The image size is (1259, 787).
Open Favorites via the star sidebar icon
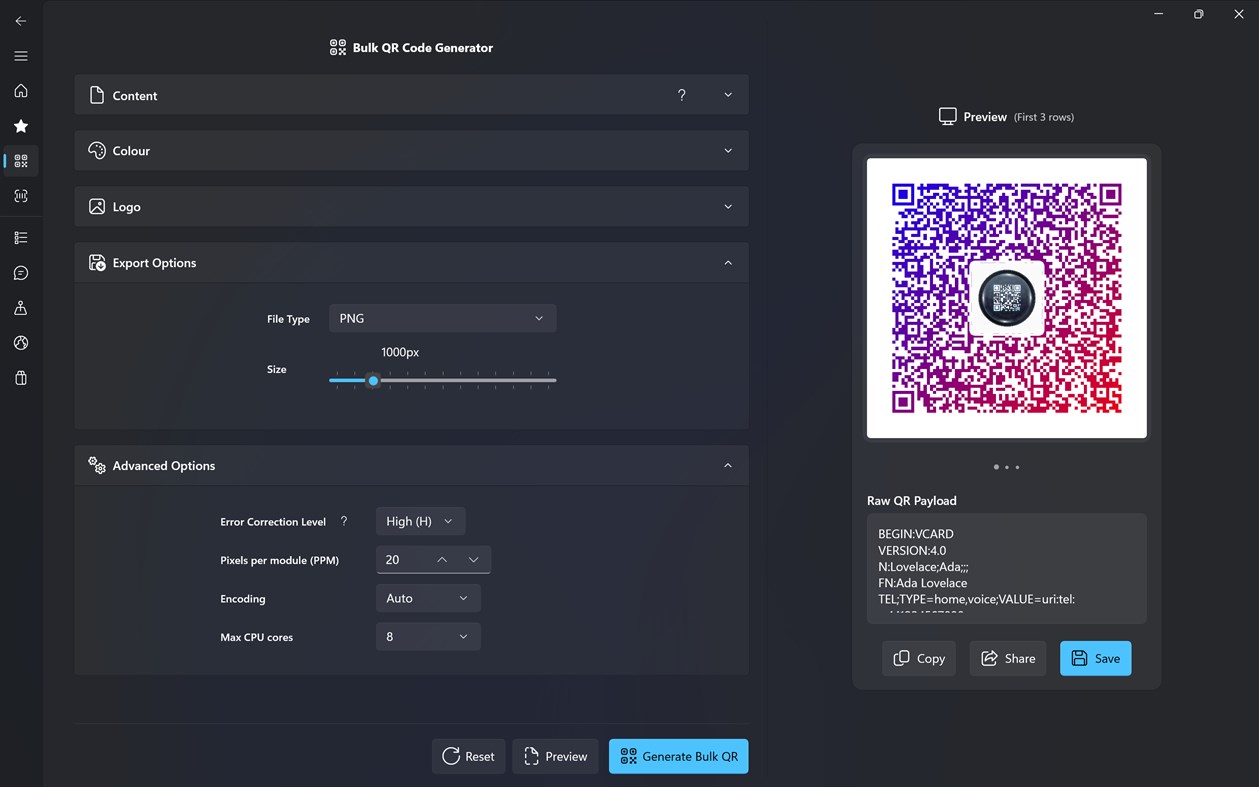[20, 126]
